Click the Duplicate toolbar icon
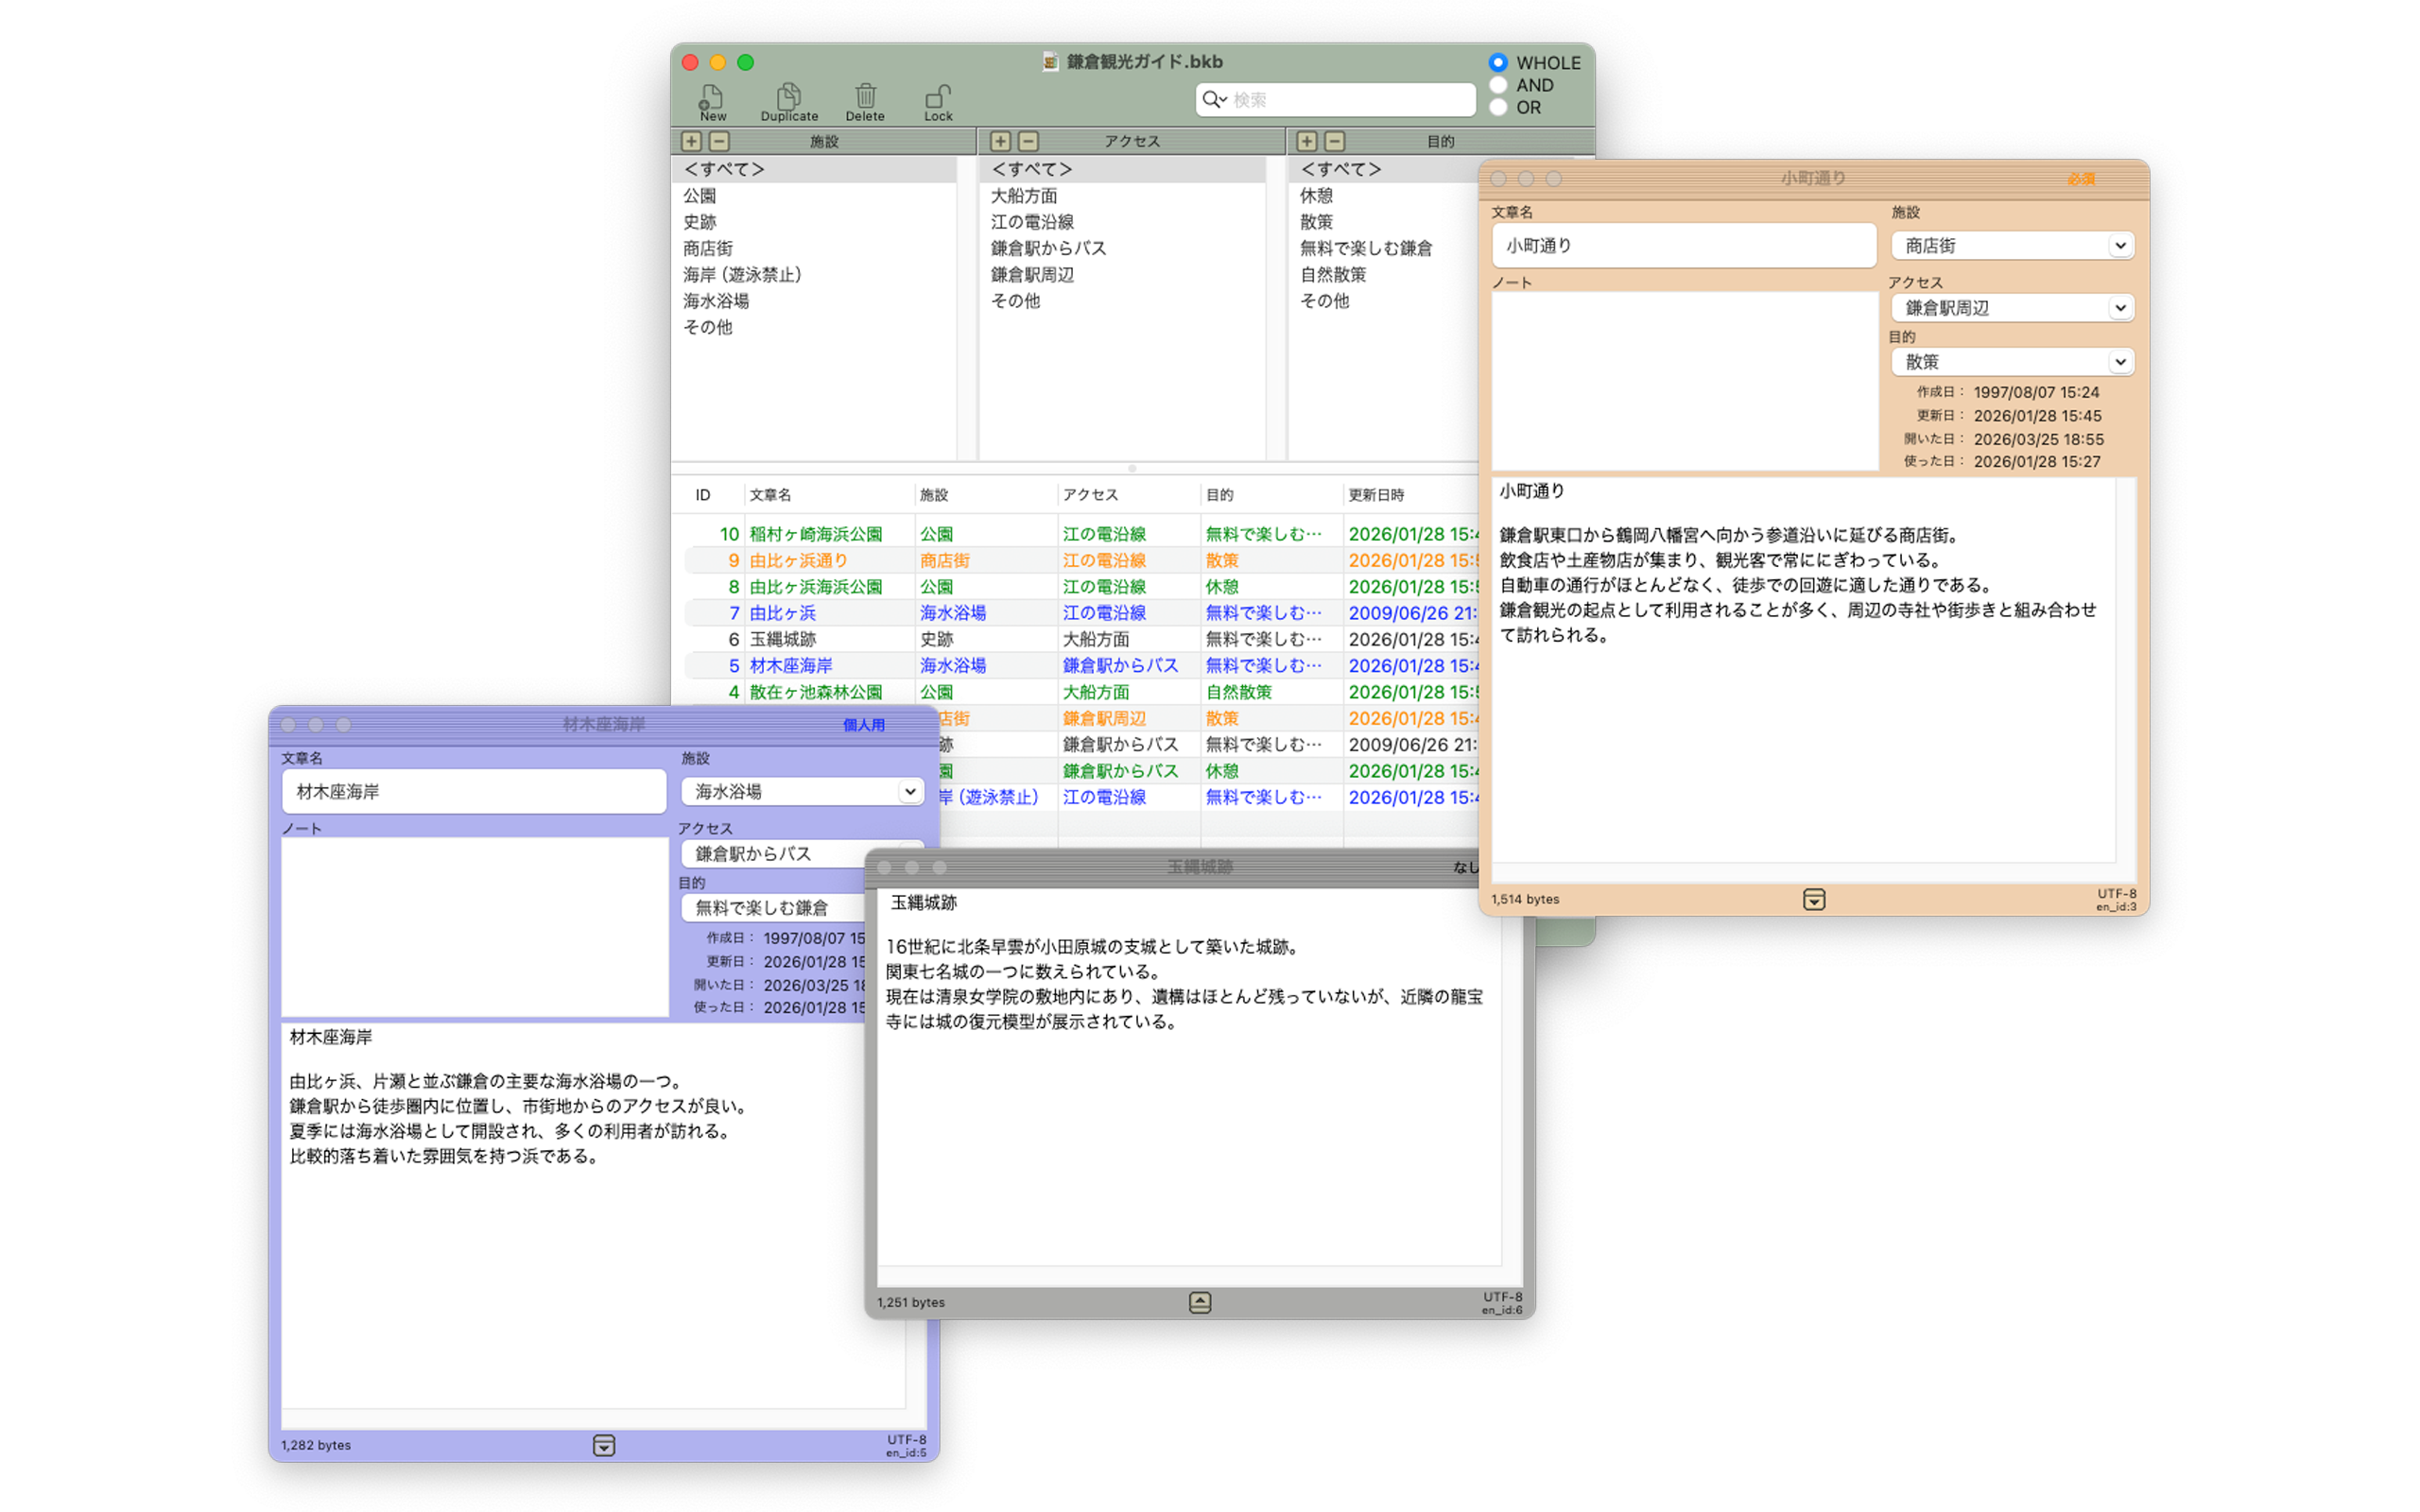Screen dimensions: 2420x1512 pyautogui.click(x=788, y=97)
